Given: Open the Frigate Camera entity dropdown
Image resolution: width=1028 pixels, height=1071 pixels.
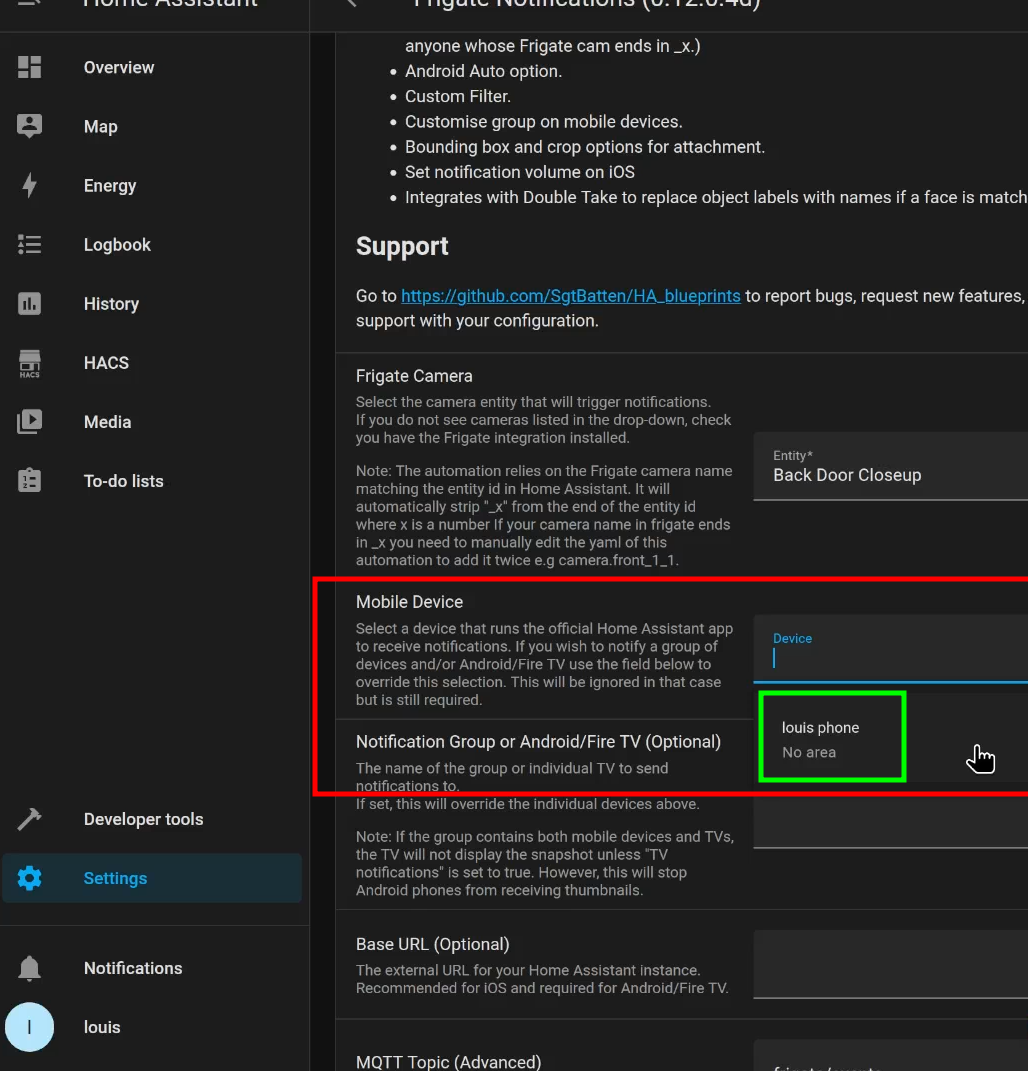Looking at the screenshot, I should (x=891, y=467).
